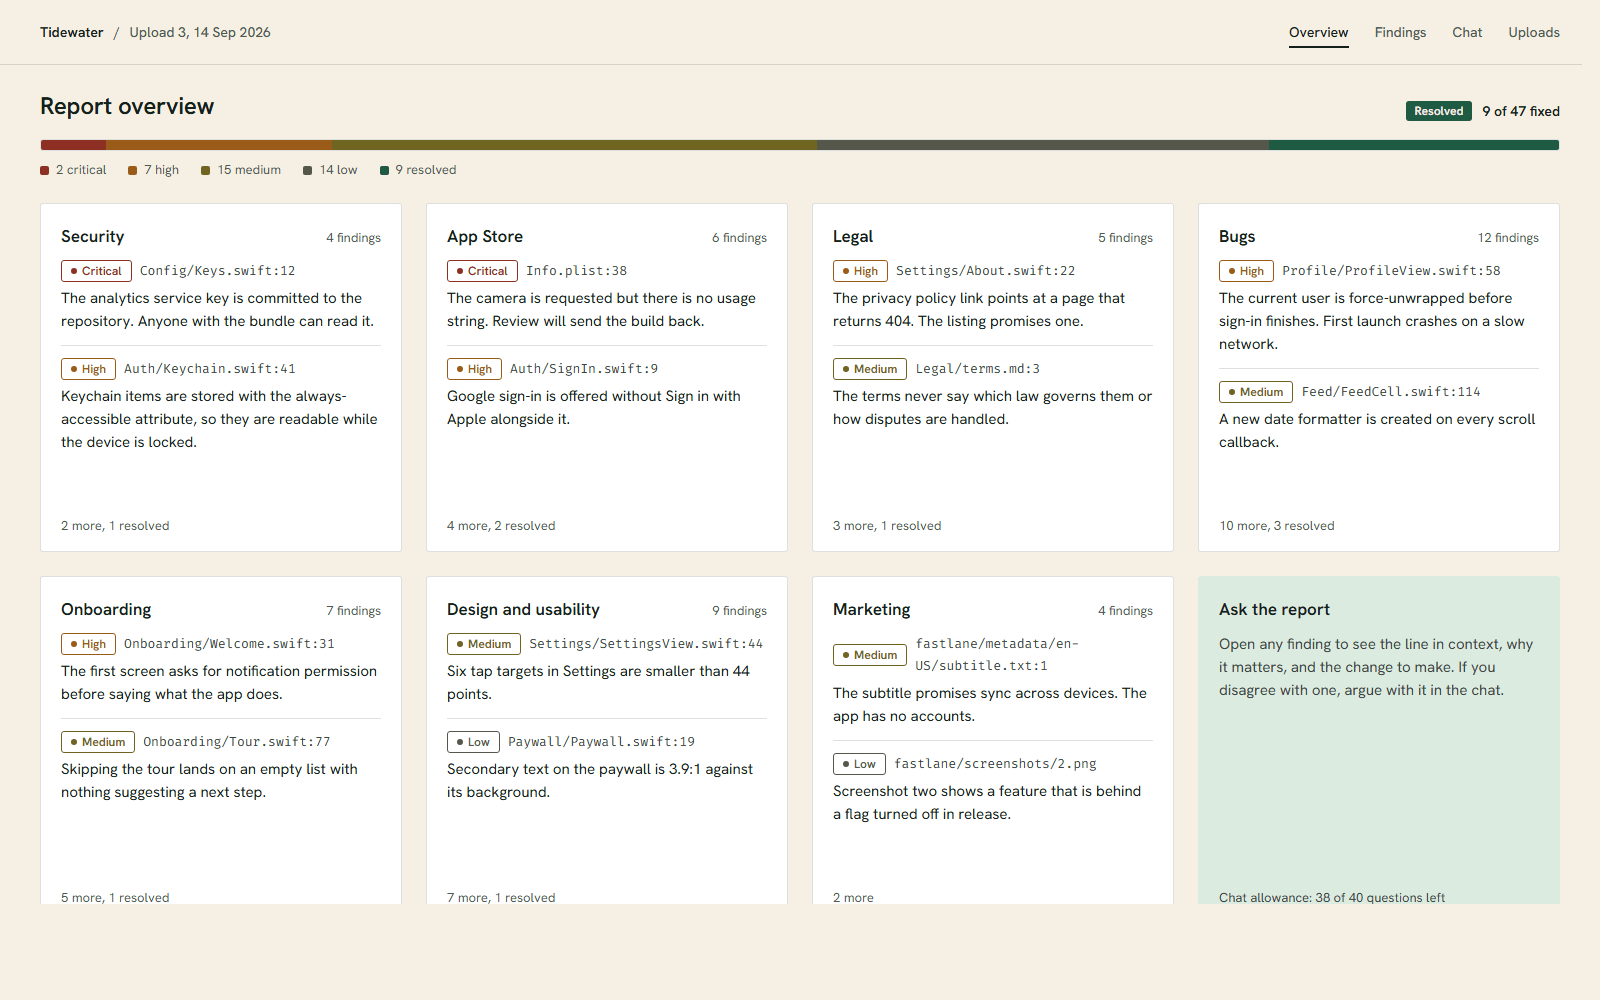The width and height of the screenshot is (1600, 1000).
Task: Open file path Auth/Keychain.swift:41
Action: 209,369
